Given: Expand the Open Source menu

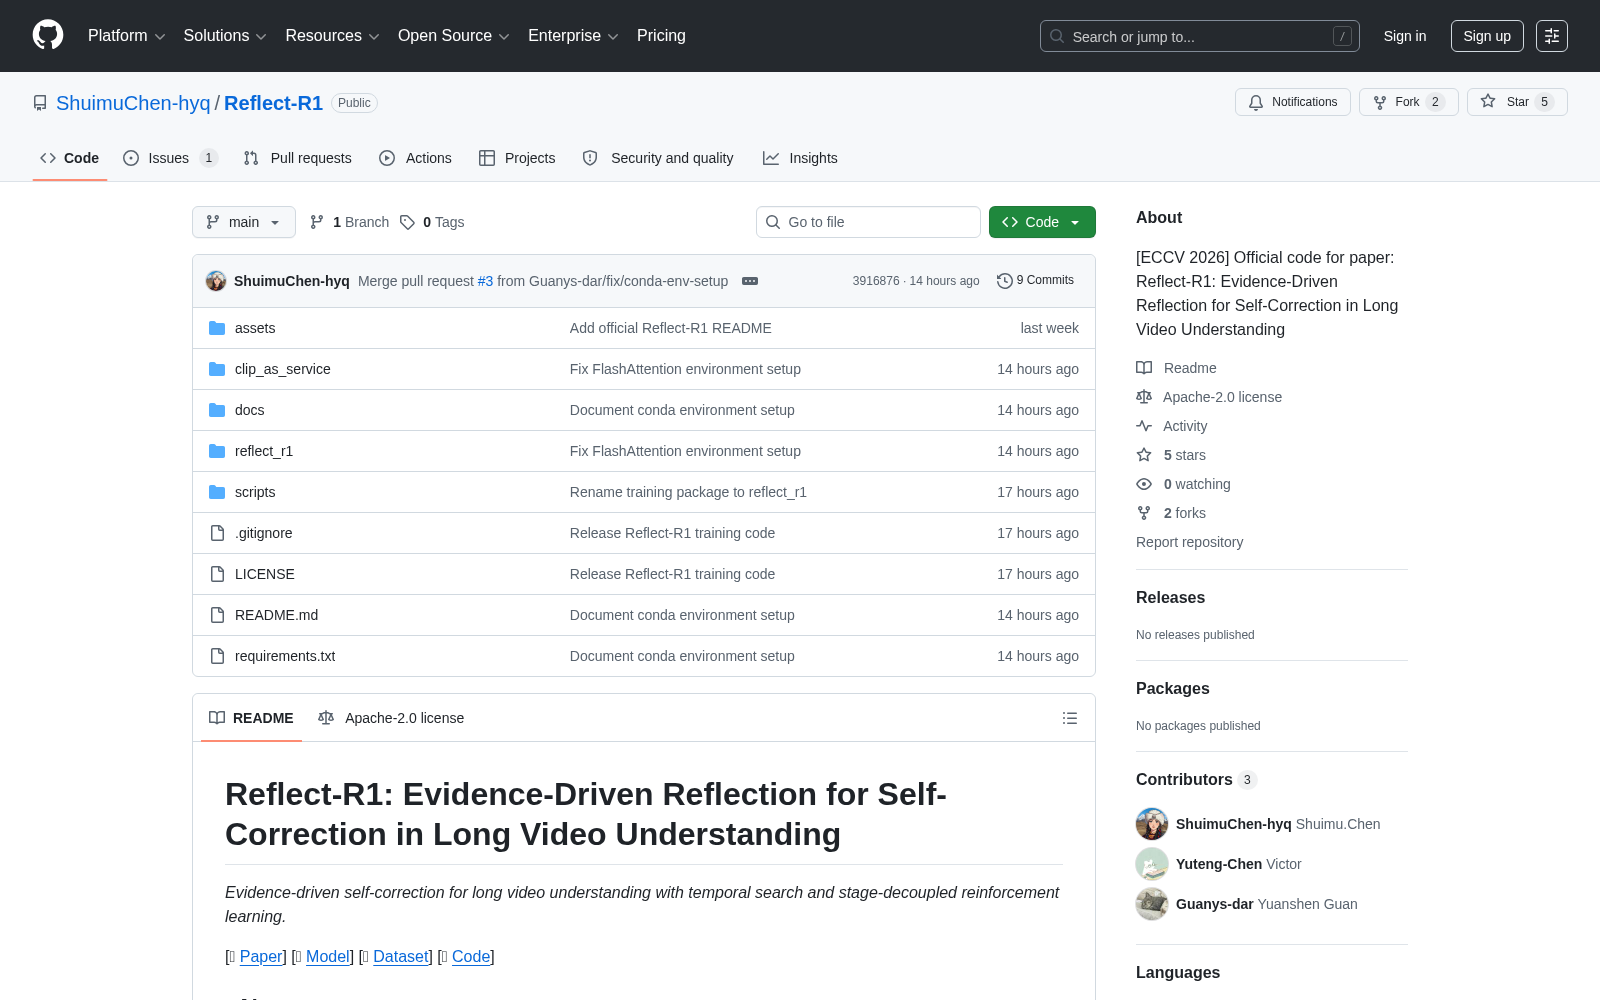Looking at the screenshot, I should tap(454, 36).
